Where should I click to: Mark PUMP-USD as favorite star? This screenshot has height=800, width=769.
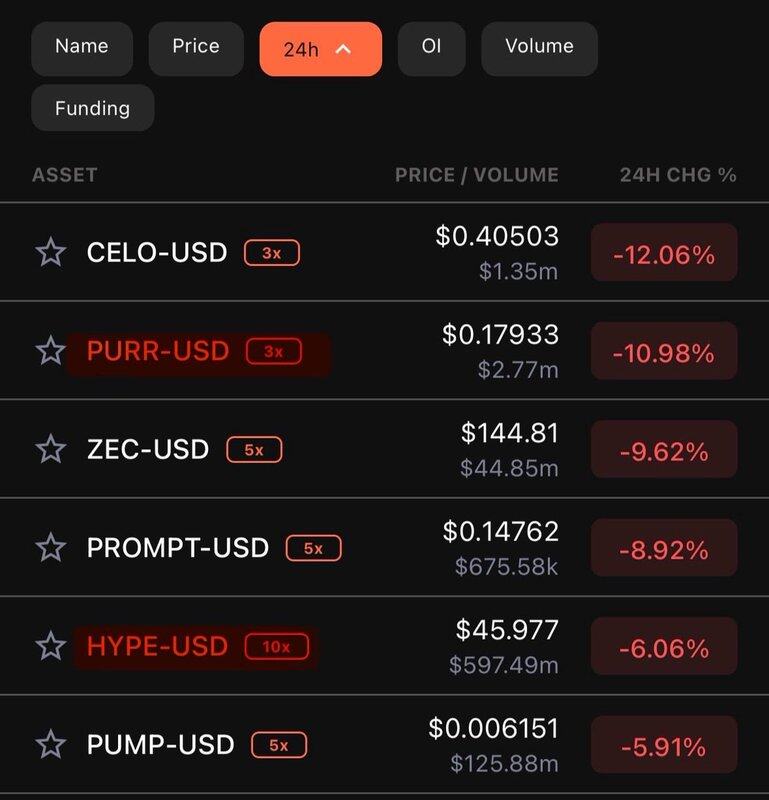click(51, 744)
